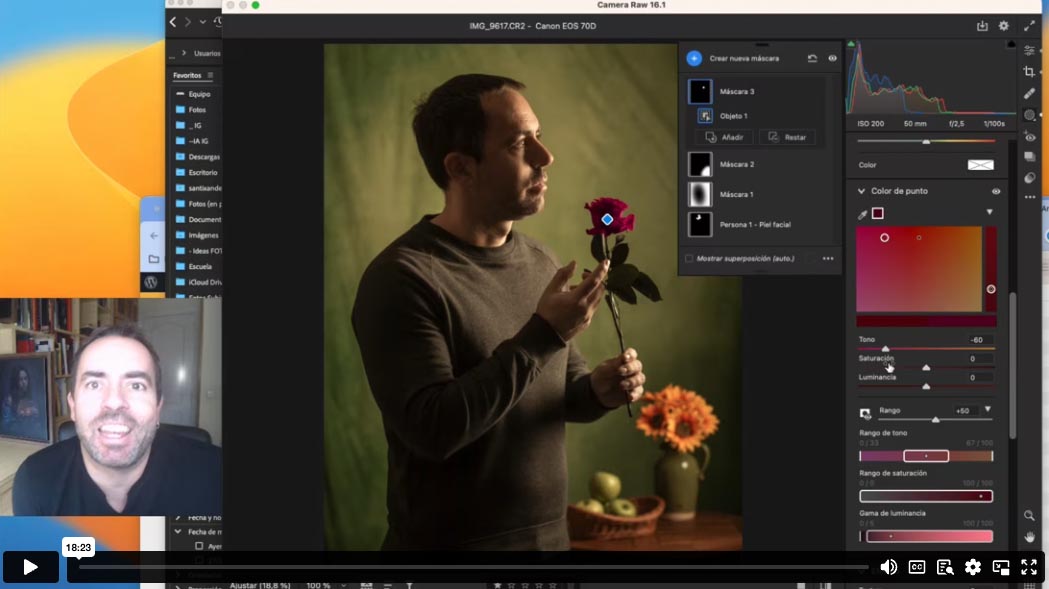The image size is (1049, 589).
Task: Click the selected dark red color swatch
Action: 878,214
